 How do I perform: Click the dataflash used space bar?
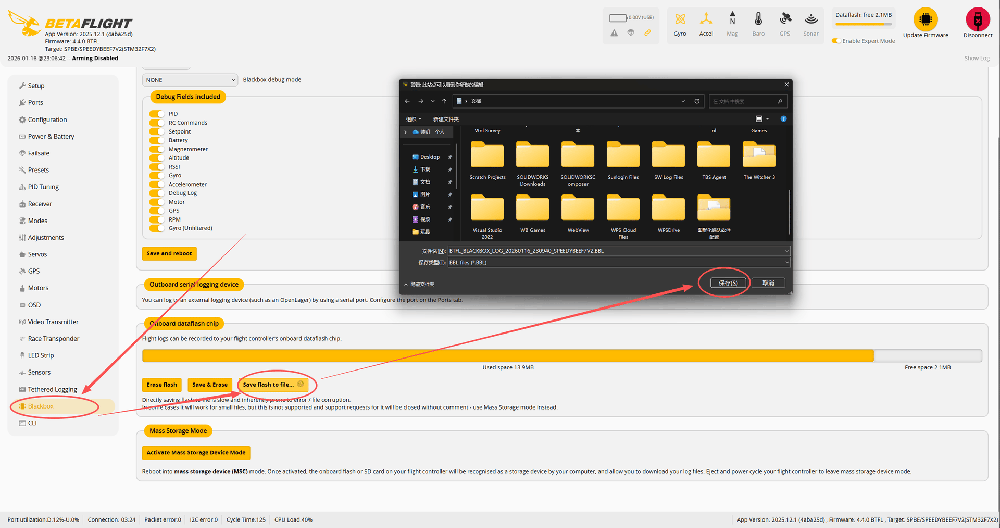coord(508,356)
